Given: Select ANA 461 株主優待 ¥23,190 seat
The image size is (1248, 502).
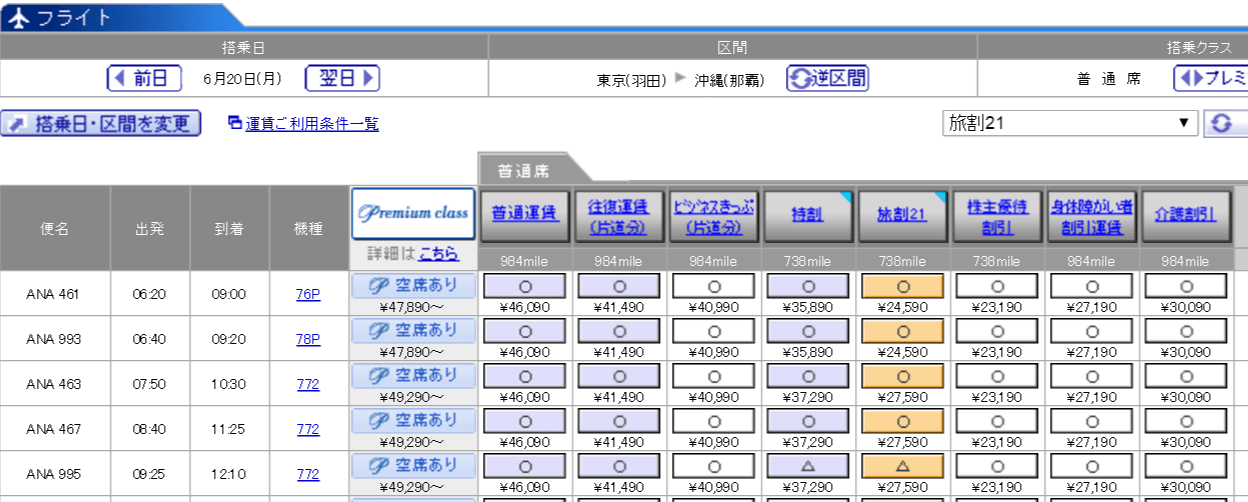Looking at the screenshot, I should pyautogui.click(x=996, y=286).
